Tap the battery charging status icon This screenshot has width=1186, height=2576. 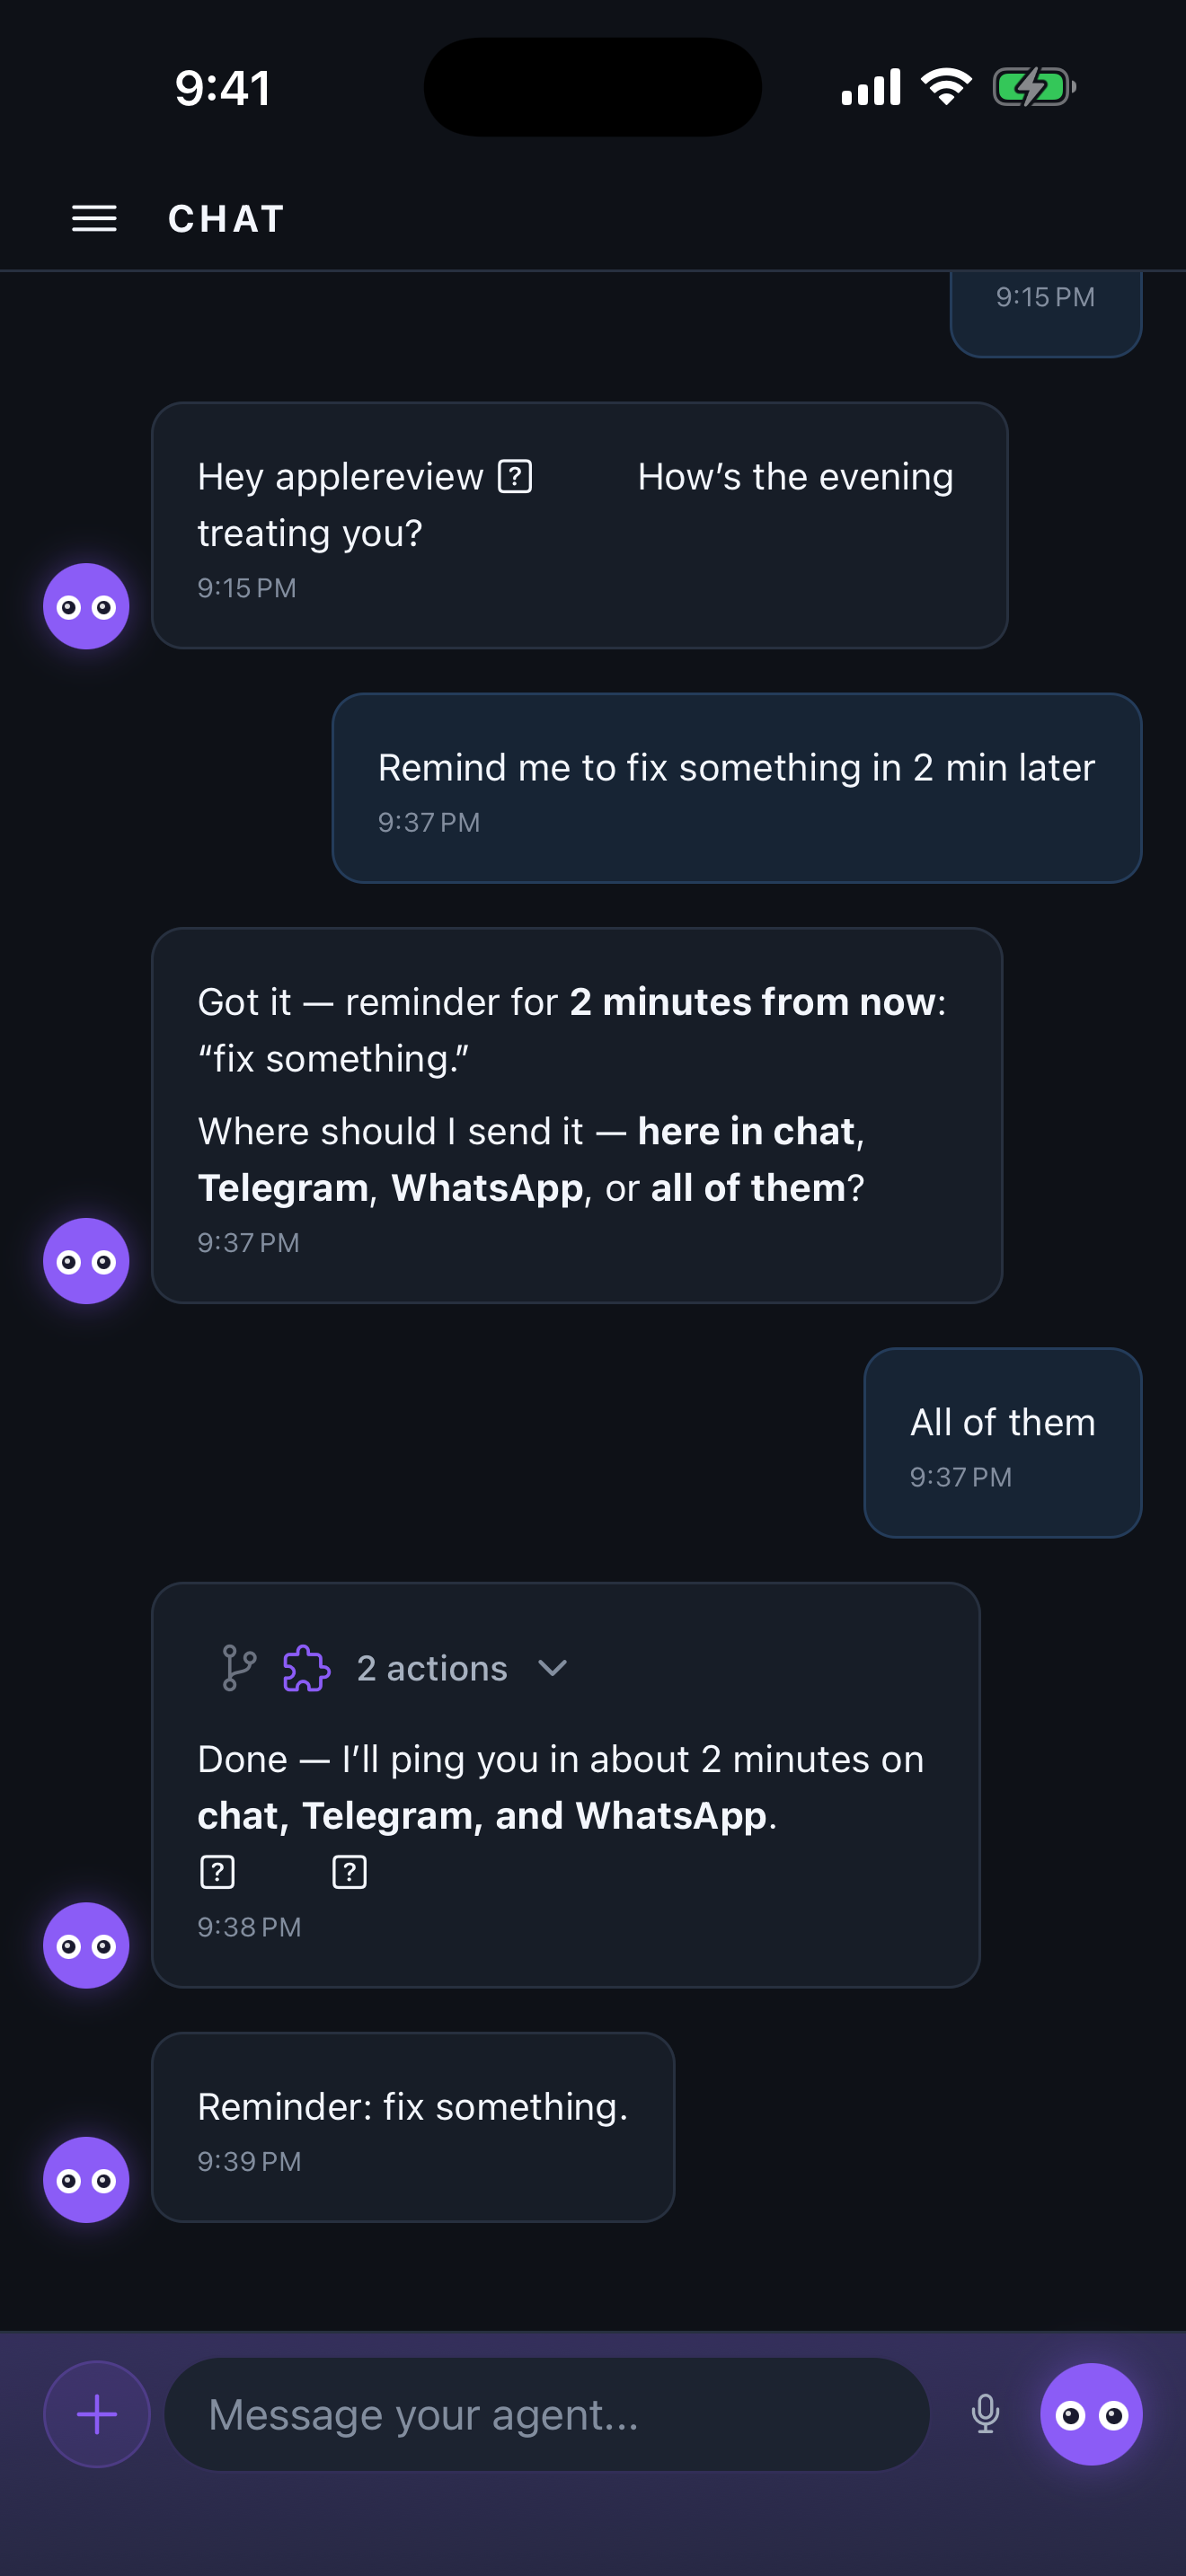click(x=1034, y=87)
